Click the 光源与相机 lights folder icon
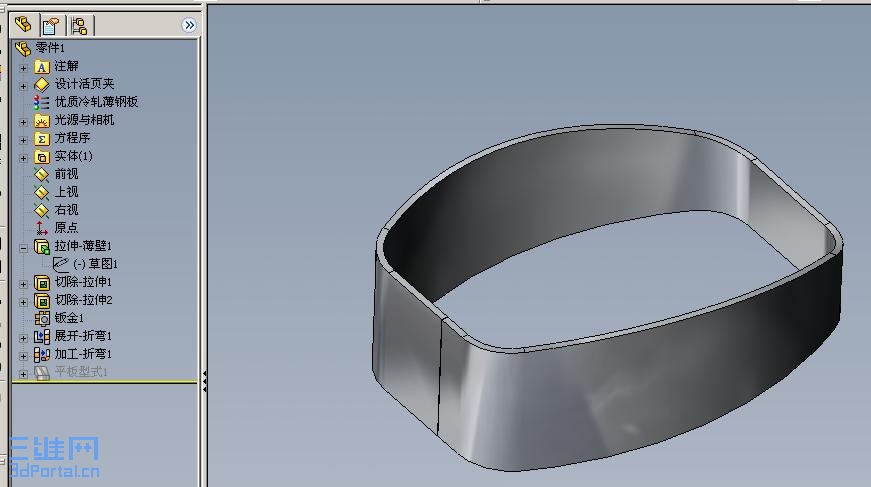871x487 pixels. (x=42, y=121)
